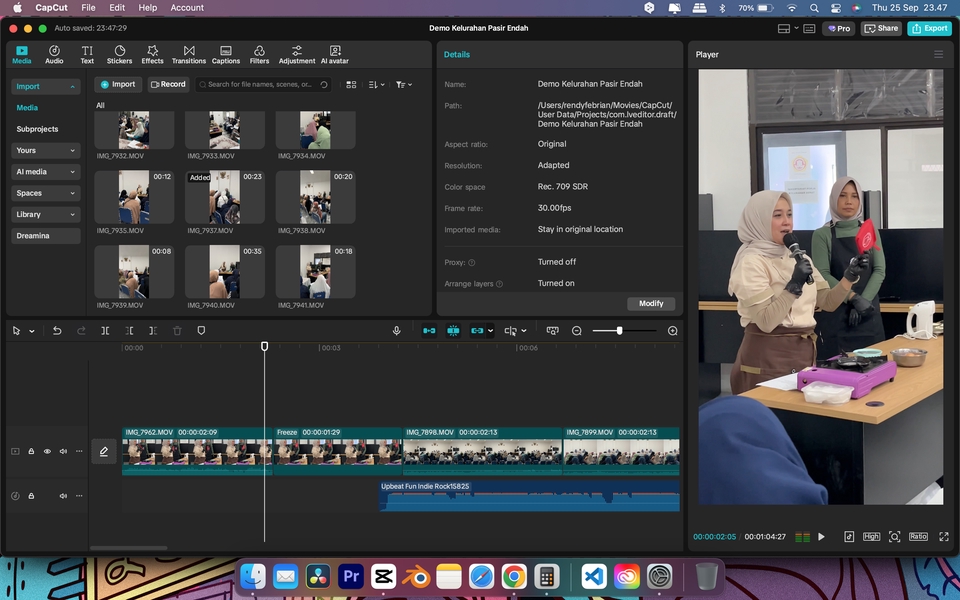Image resolution: width=960 pixels, height=600 pixels.
Task: Open the Edit menu in the menu bar
Action: tap(117, 7)
